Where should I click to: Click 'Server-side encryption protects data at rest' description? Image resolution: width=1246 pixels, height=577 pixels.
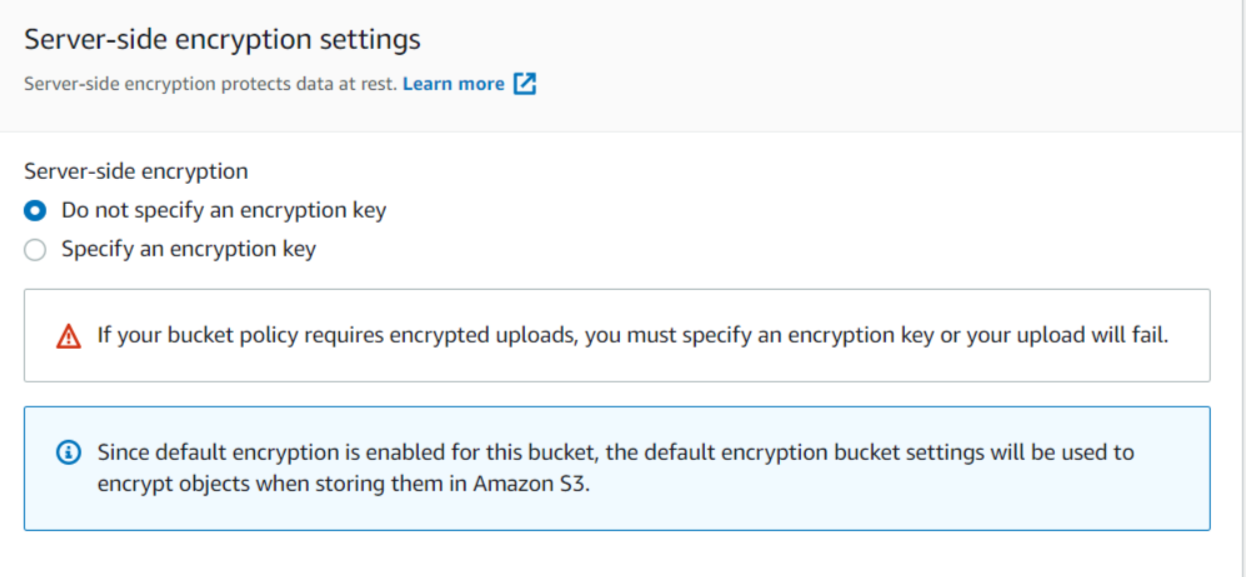pos(210,84)
